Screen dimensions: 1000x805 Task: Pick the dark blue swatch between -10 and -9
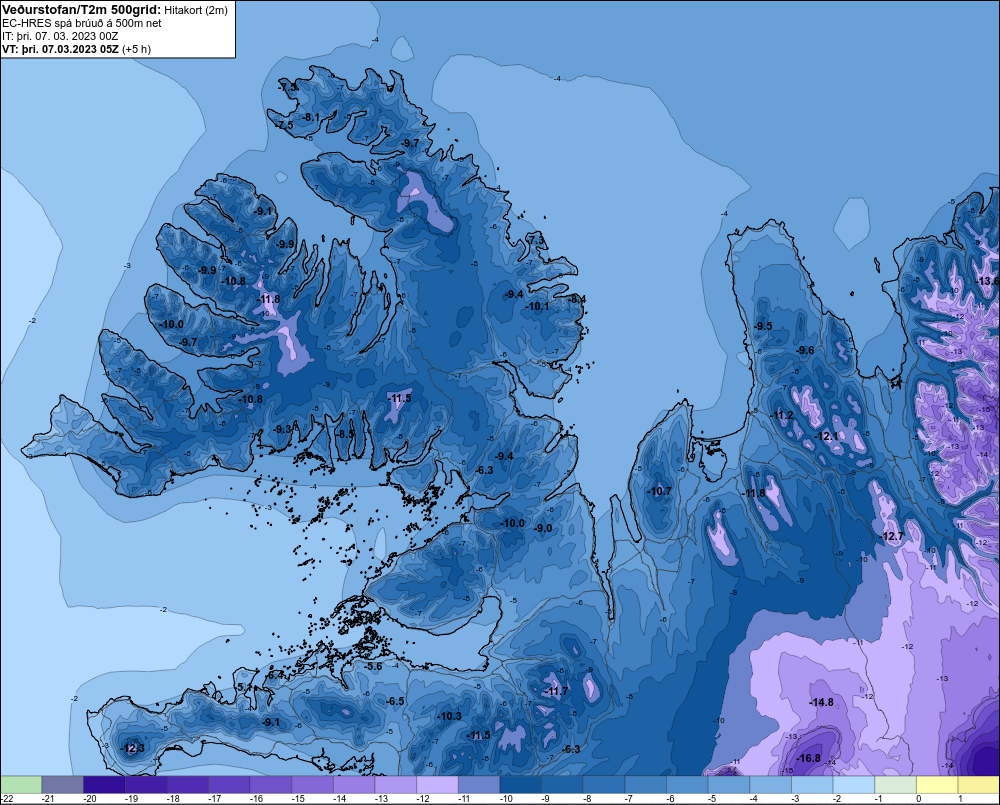pyautogui.click(x=520, y=785)
